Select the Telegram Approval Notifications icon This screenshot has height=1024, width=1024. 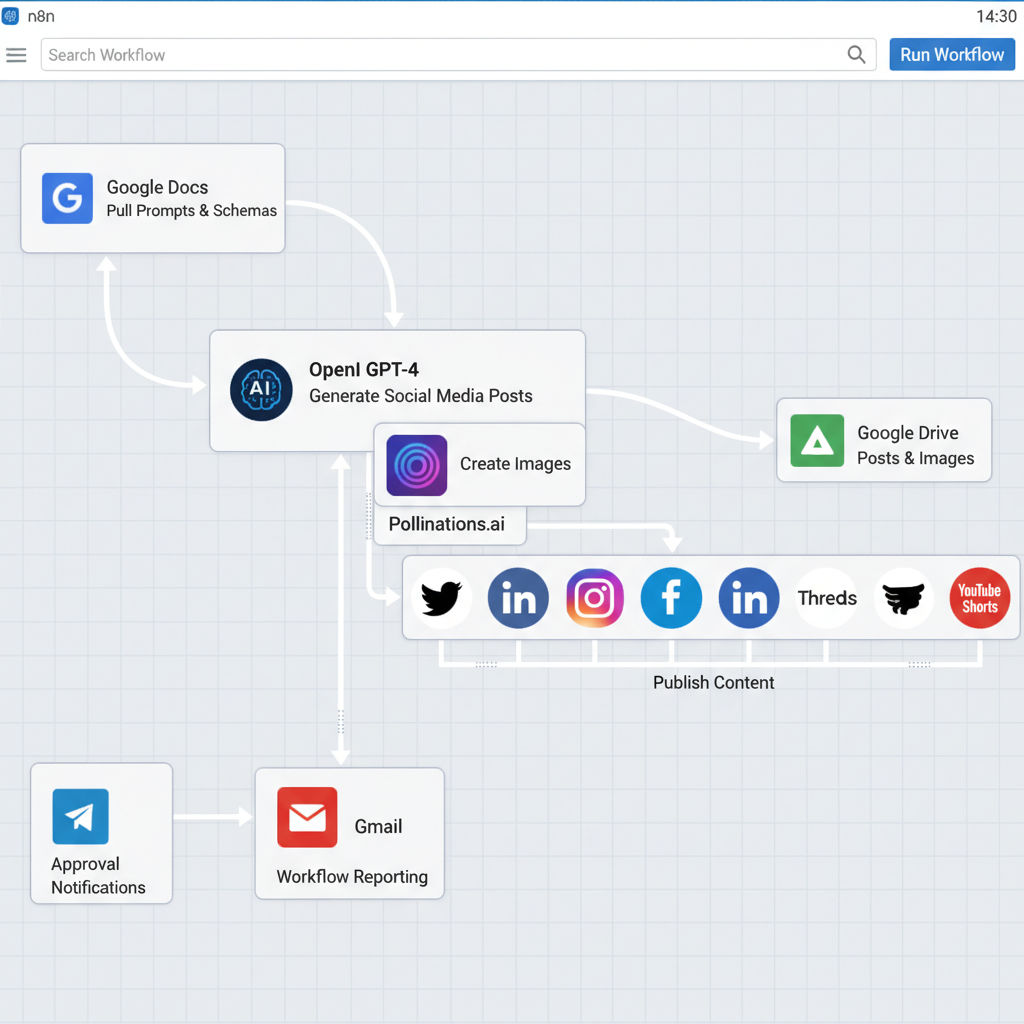click(80, 817)
